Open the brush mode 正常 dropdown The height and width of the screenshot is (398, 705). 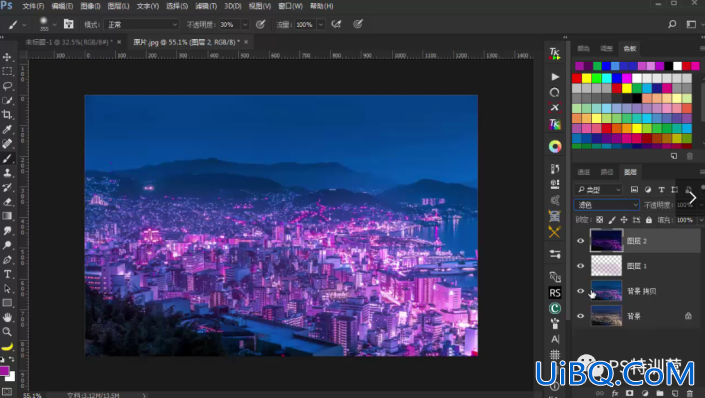tap(141, 24)
